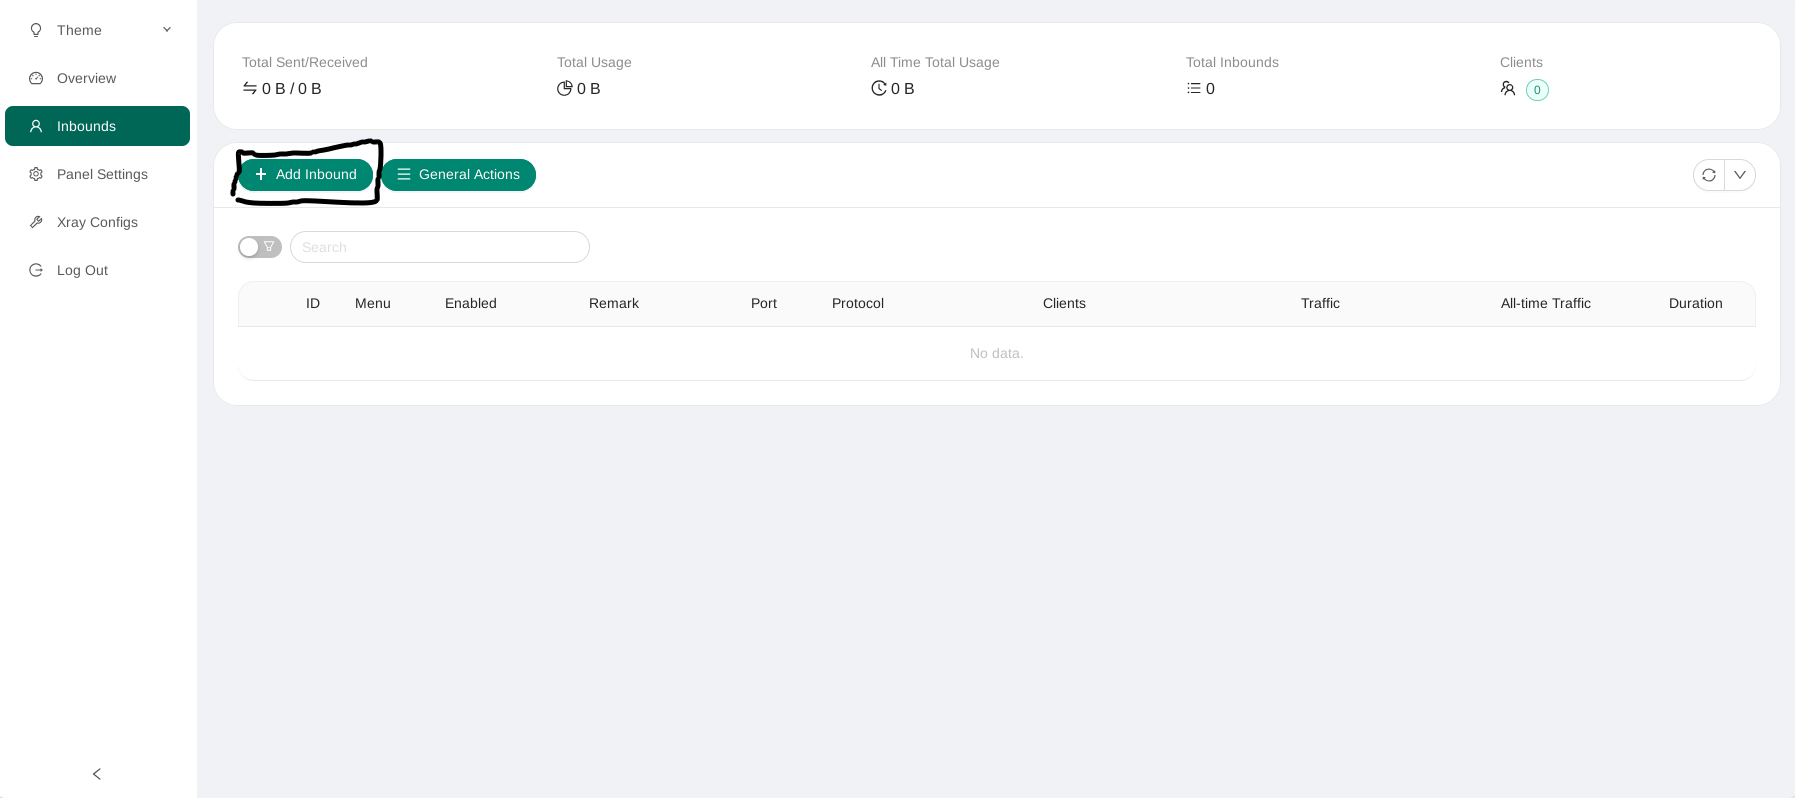
Task: Click the refresh icon button
Action: (1708, 175)
